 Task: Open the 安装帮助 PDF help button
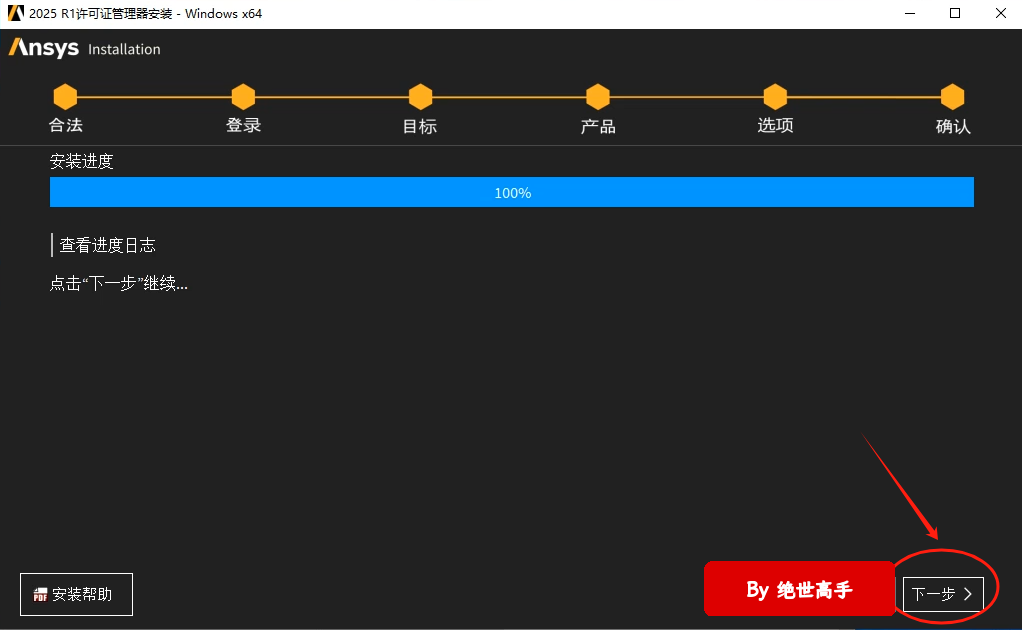(76, 594)
